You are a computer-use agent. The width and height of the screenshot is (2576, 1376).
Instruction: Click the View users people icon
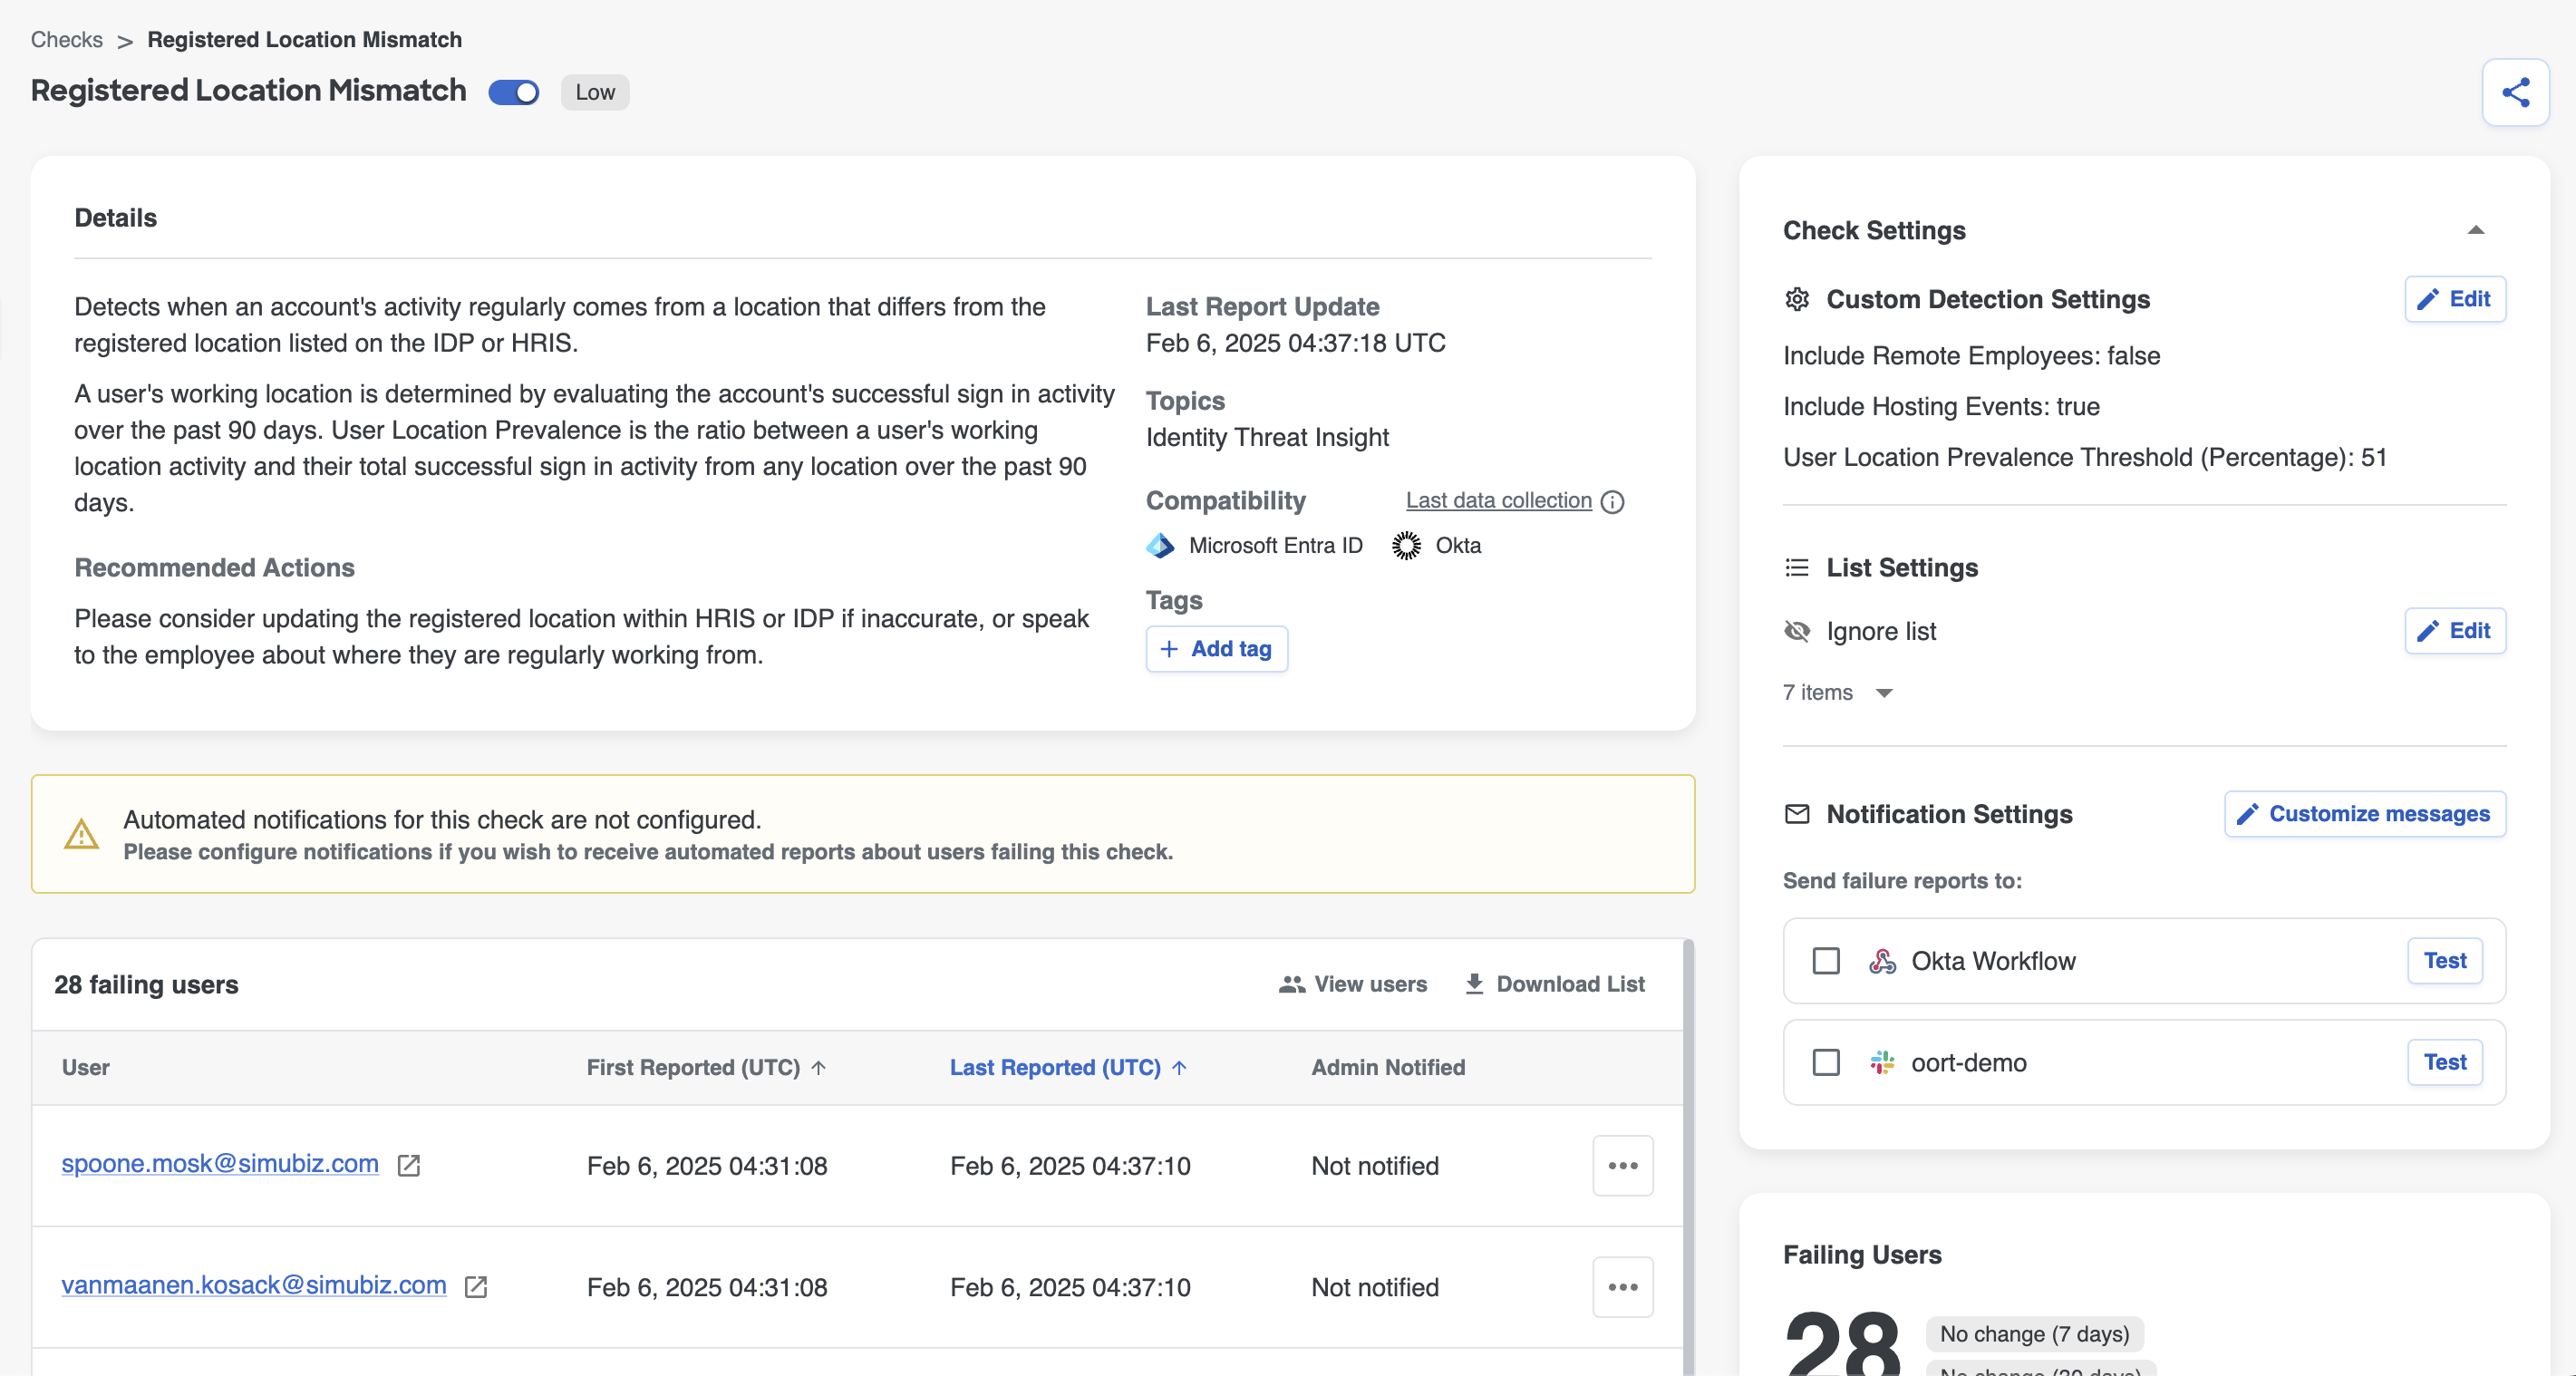click(1291, 984)
